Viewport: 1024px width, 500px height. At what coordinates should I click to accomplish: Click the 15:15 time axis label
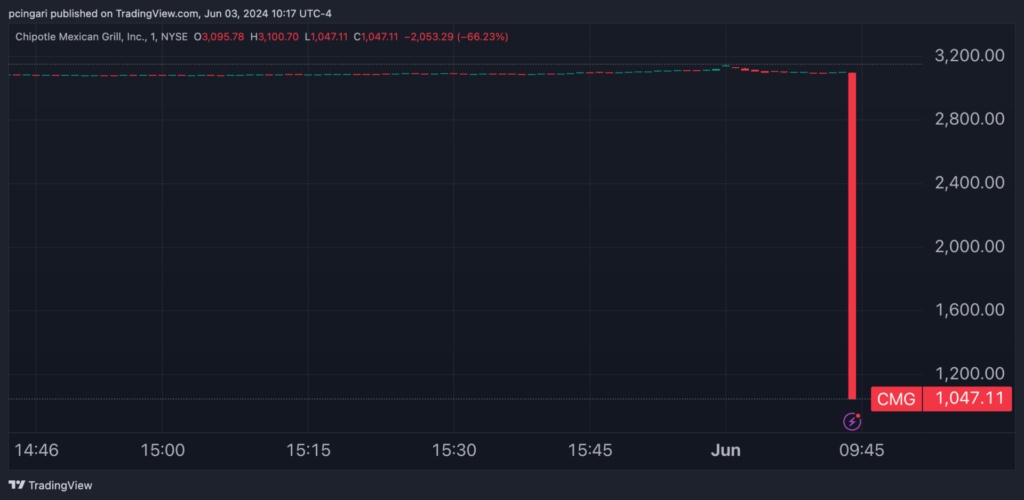[x=307, y=450]
